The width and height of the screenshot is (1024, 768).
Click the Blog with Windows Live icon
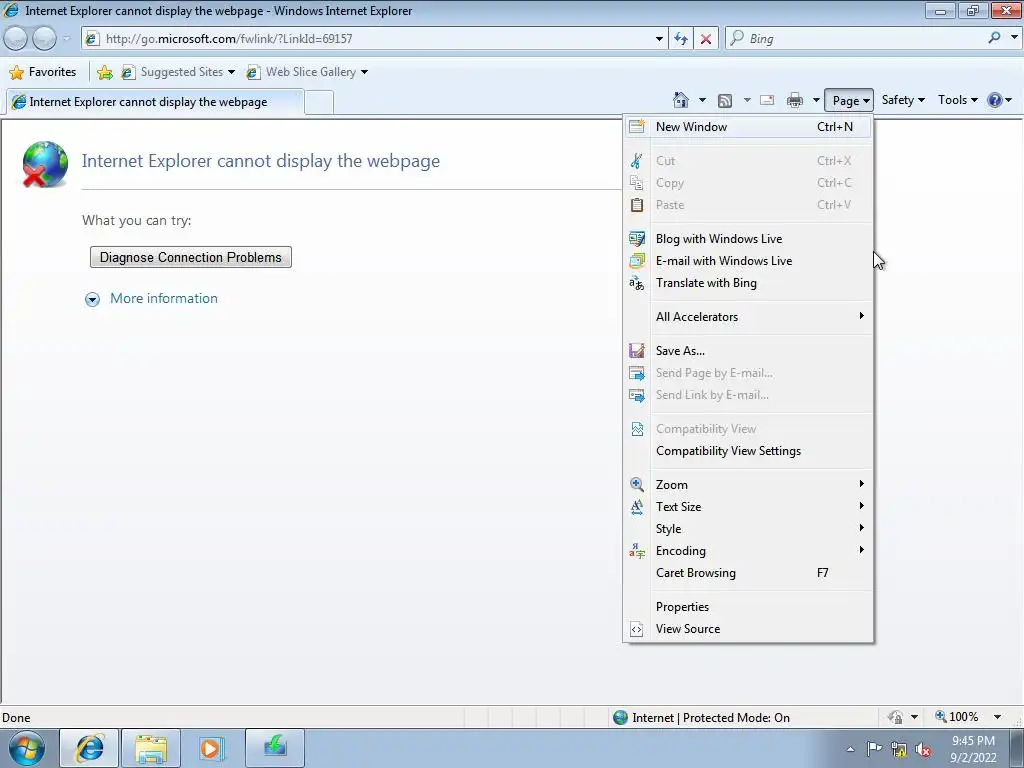[637, 239]
